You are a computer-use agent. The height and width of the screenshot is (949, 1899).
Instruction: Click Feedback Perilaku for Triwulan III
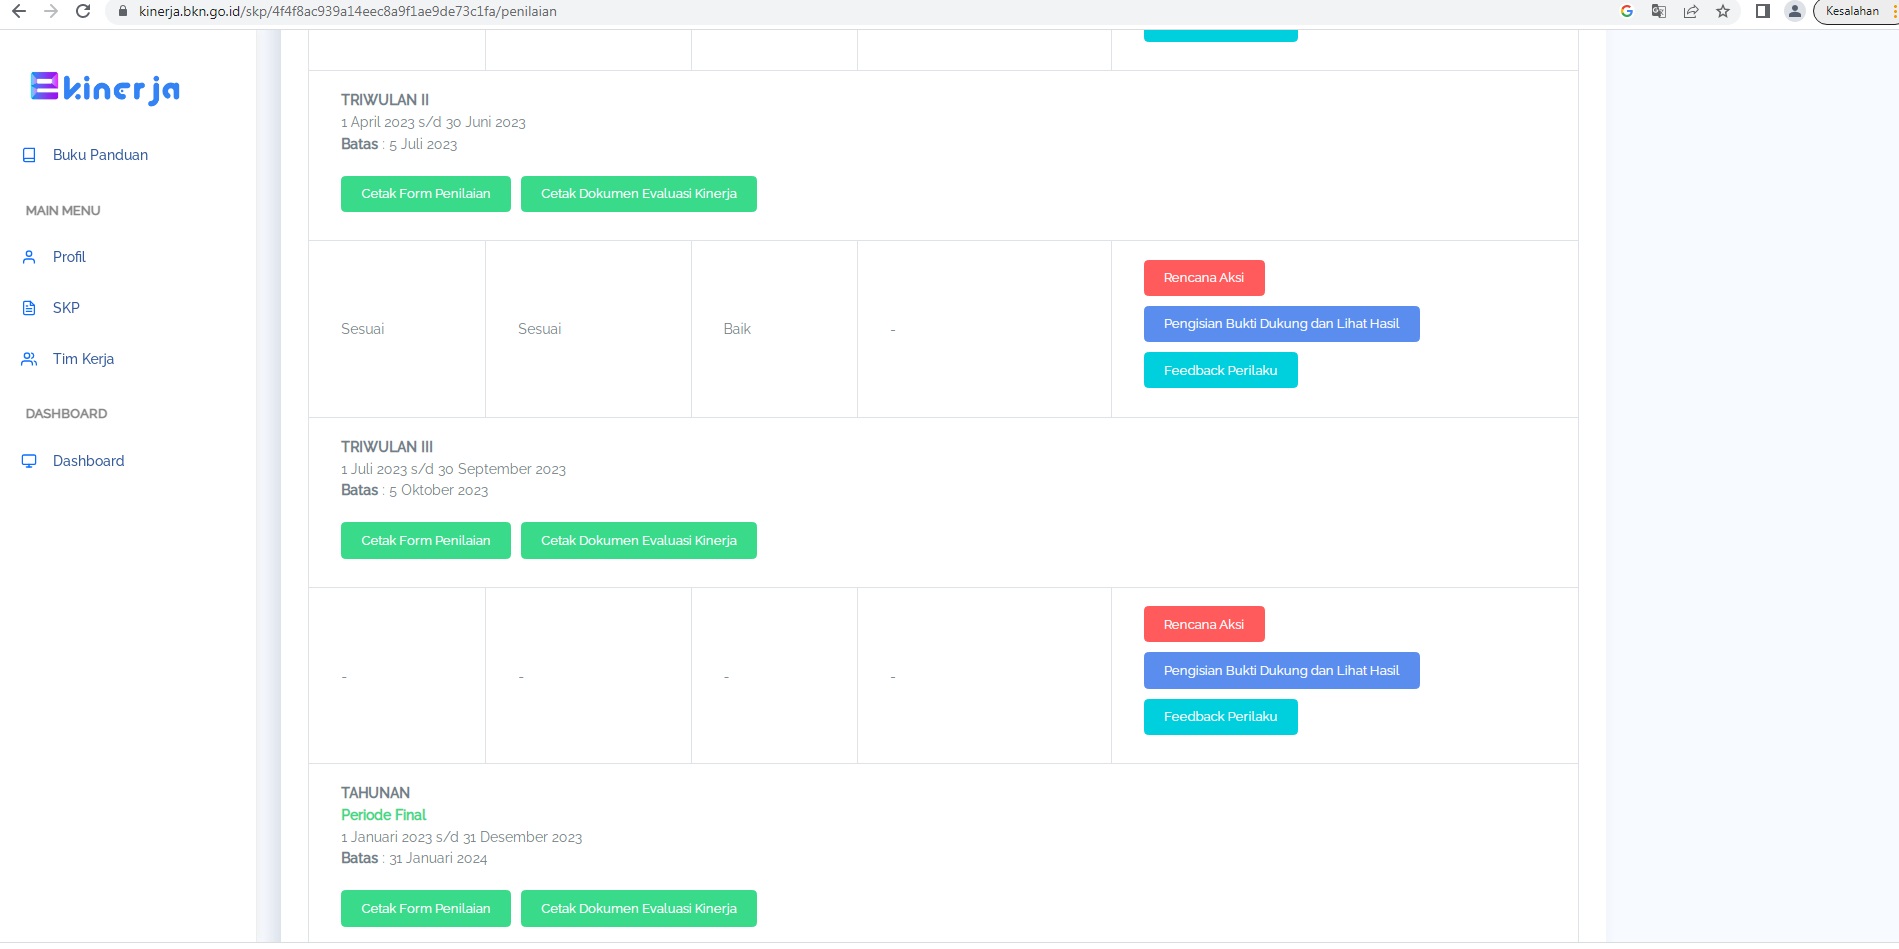[x=1219, y=717]
